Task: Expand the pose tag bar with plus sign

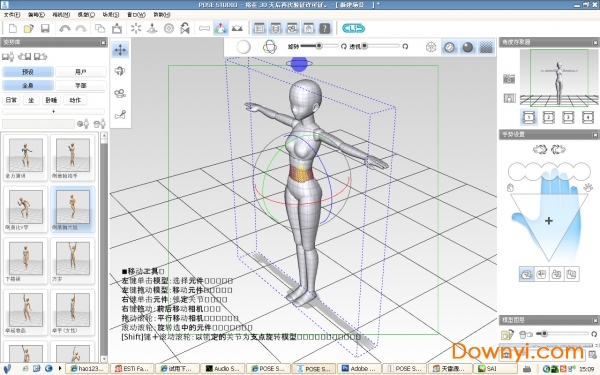Action: [x=54, y=111]
